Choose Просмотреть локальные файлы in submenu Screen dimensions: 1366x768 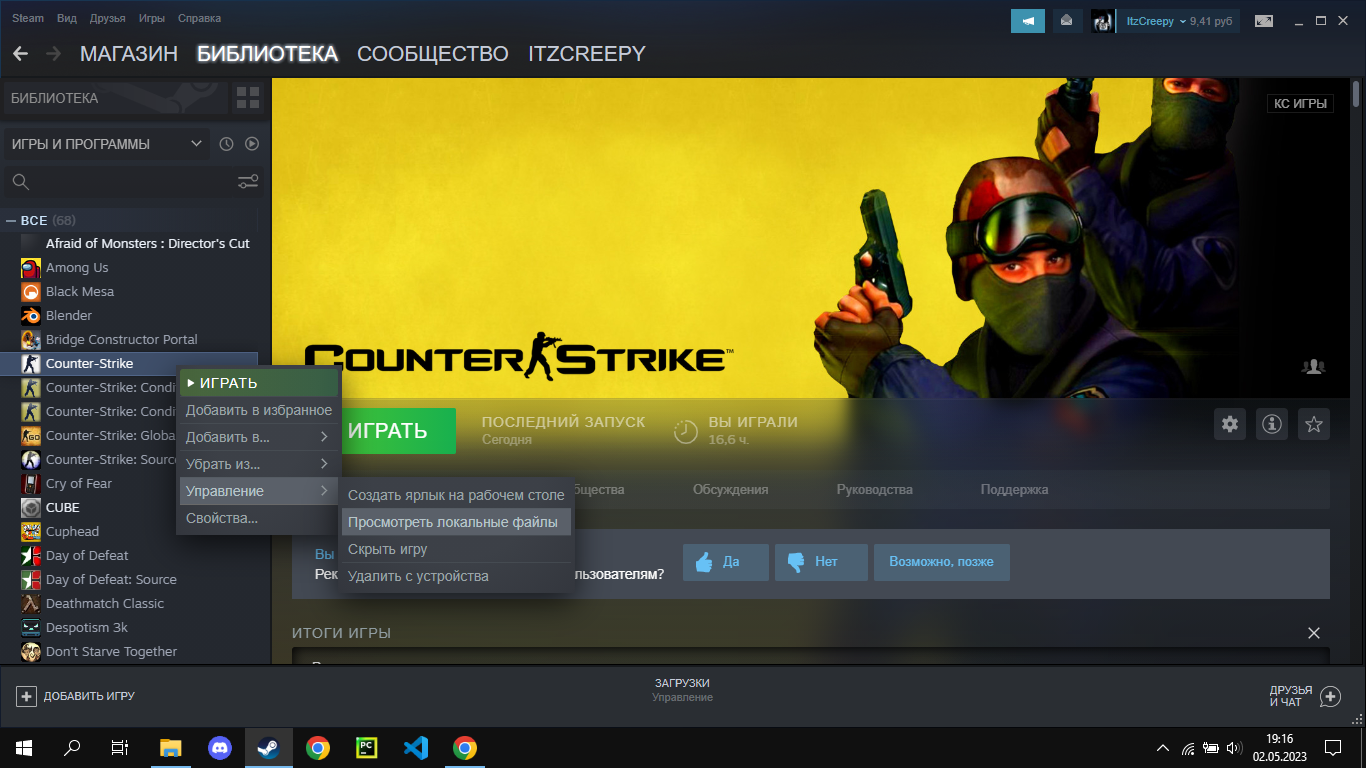456,522
